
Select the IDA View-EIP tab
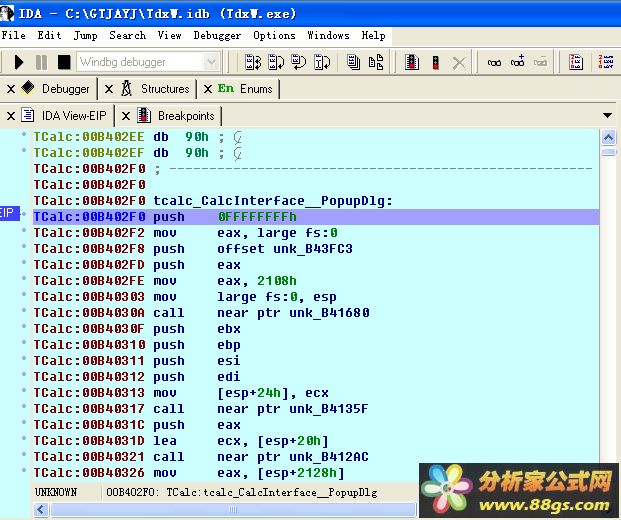tap(74, 116)
